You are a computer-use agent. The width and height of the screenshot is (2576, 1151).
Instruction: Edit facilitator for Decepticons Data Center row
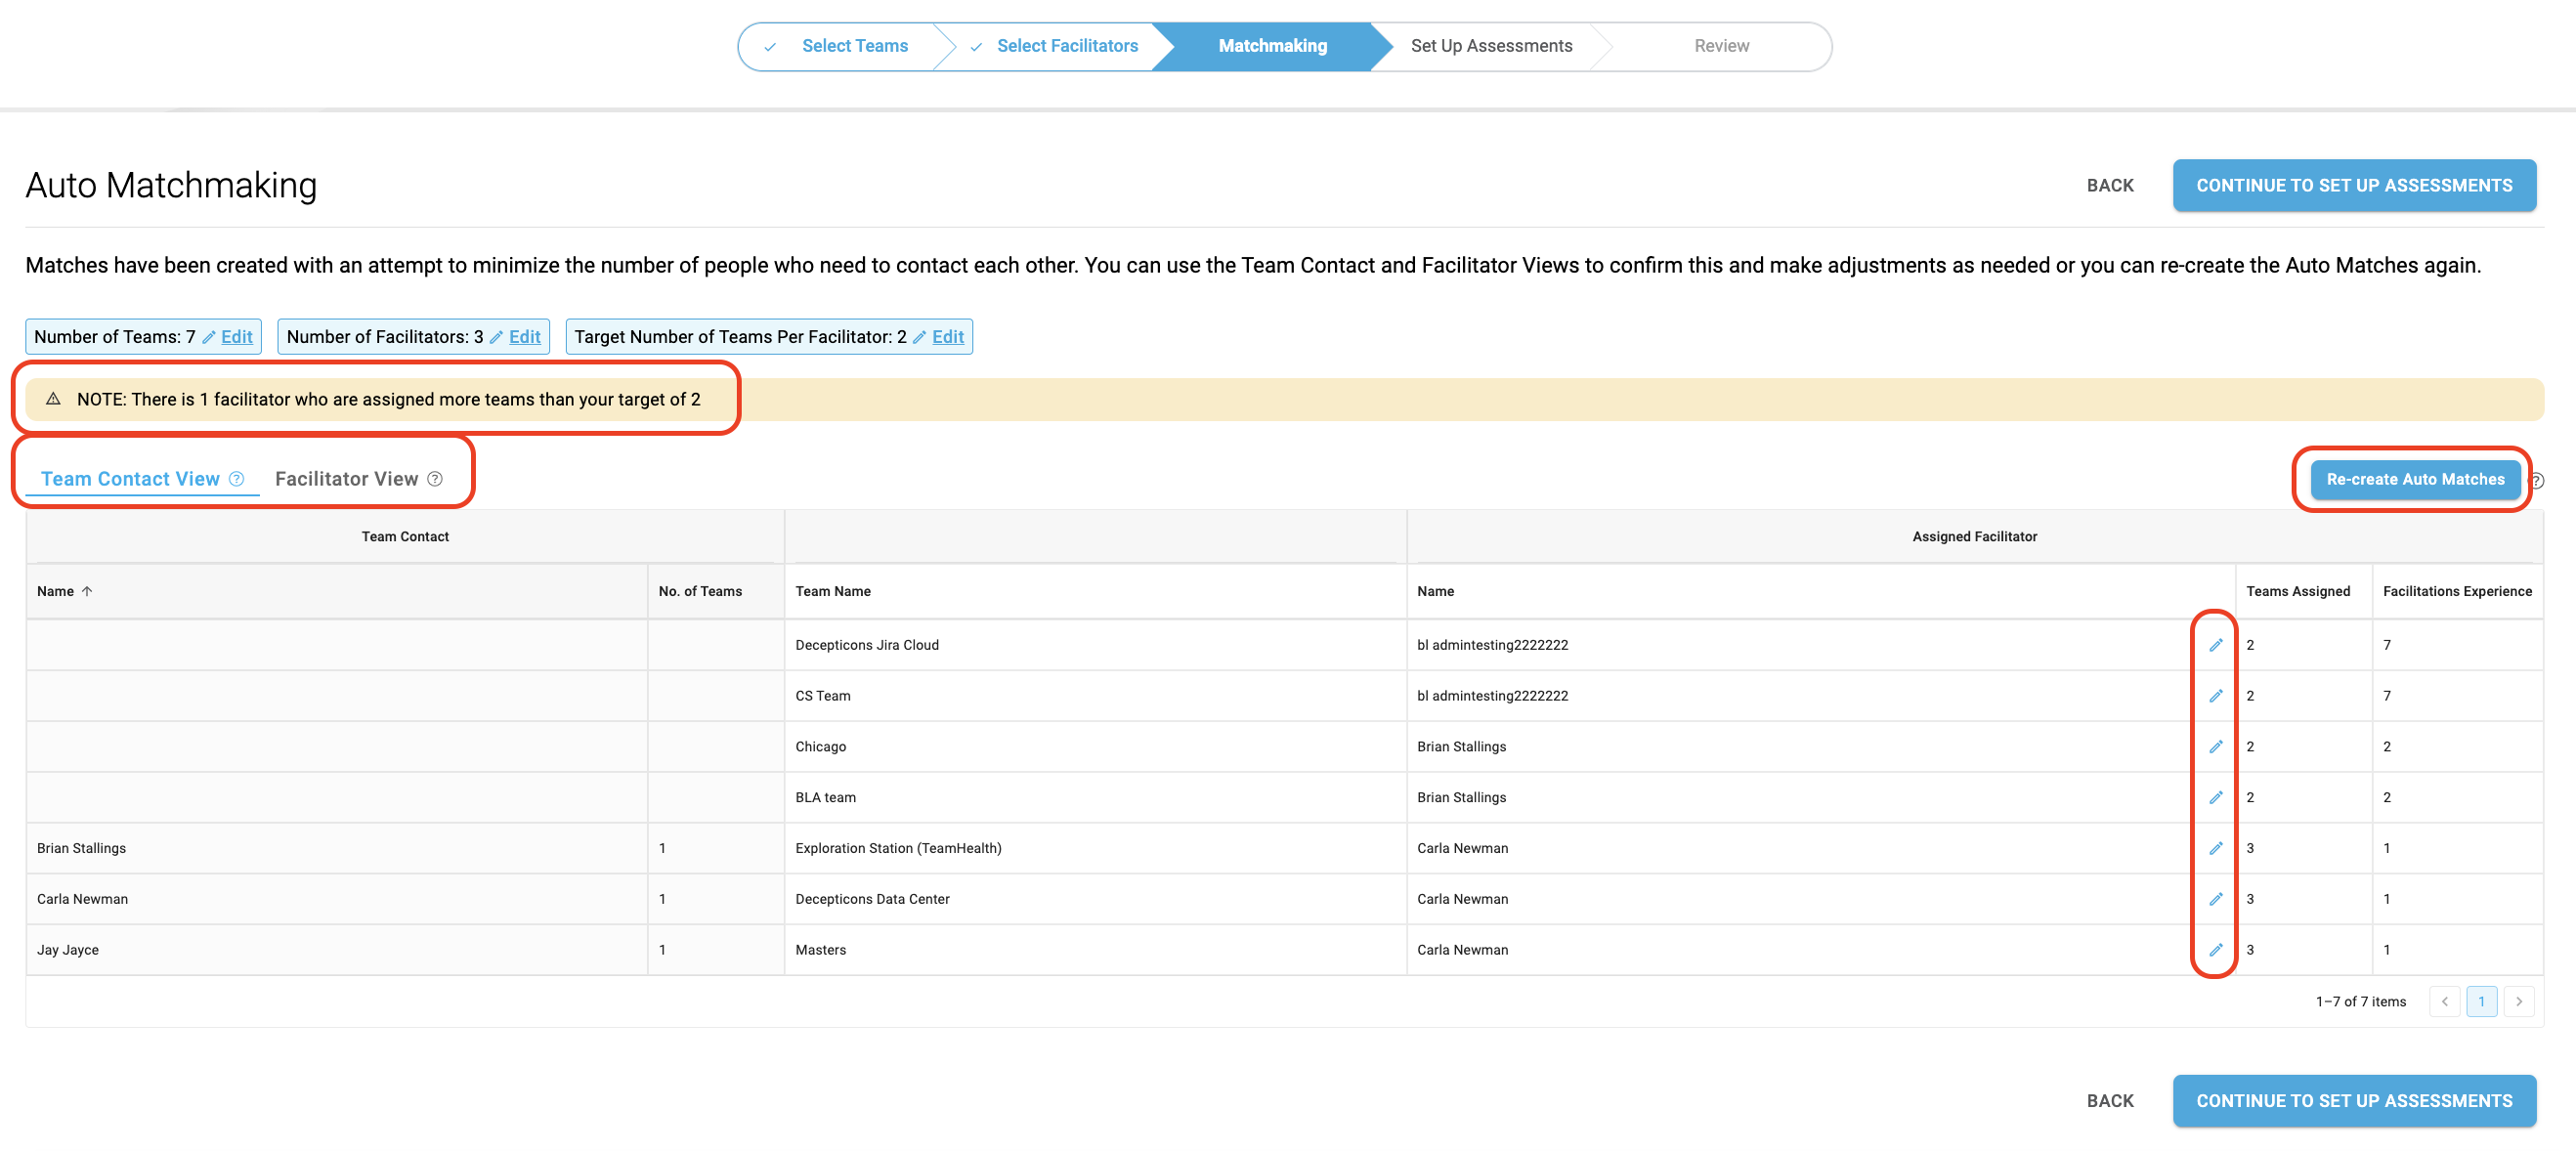[2215, 900]
